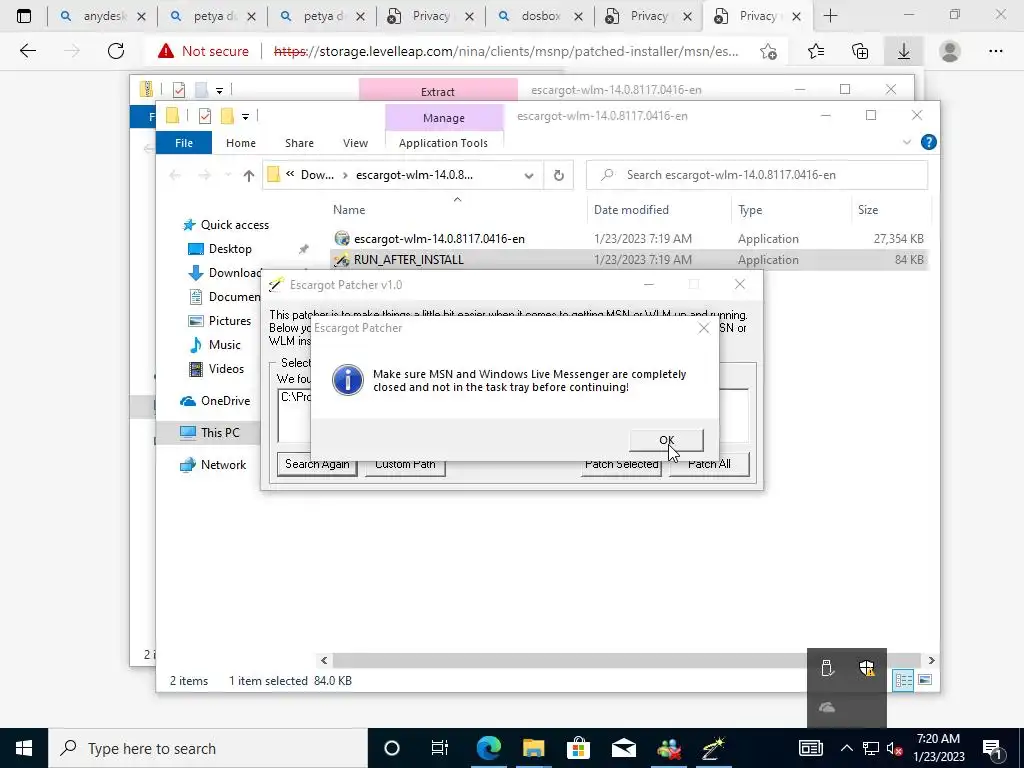Click the Patch All button

[709, 464]
